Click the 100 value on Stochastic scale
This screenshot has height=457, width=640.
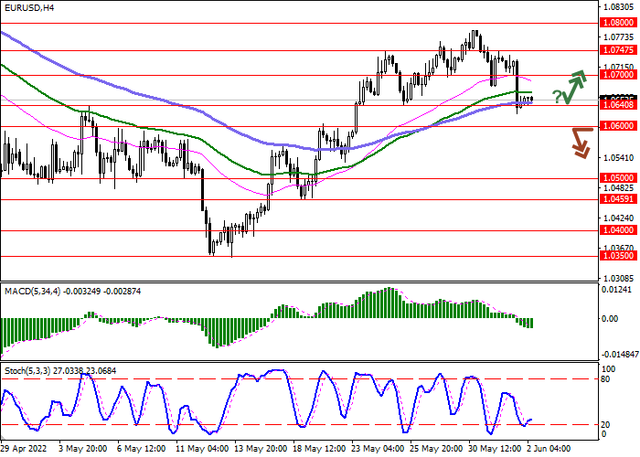click(609, 369)
